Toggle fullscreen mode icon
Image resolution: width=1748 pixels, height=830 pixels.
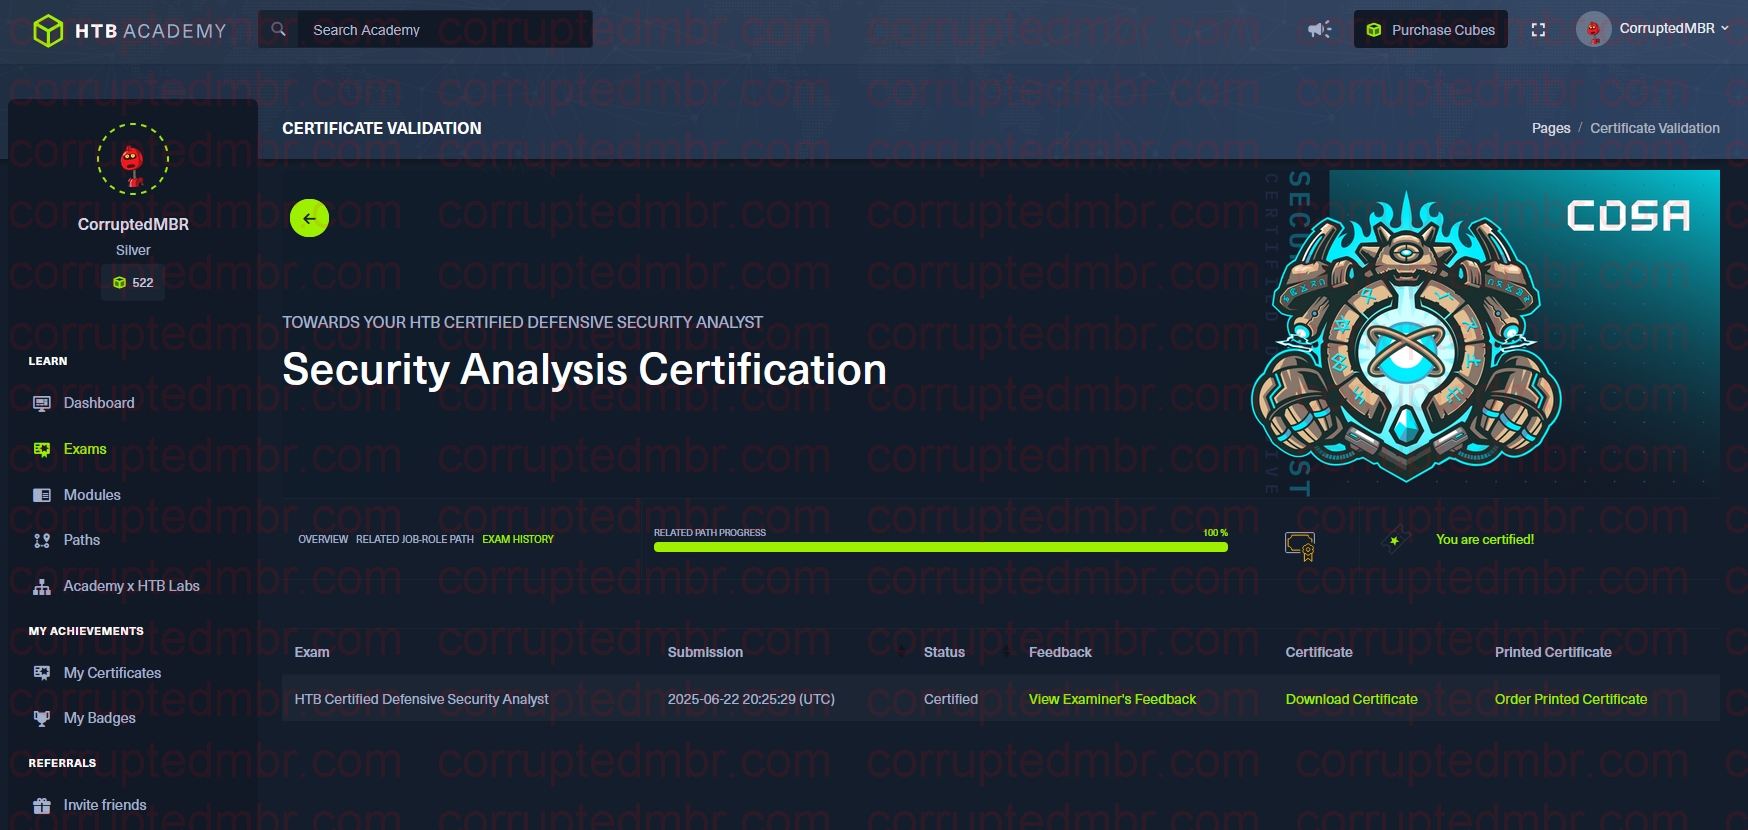point(1538,30)
